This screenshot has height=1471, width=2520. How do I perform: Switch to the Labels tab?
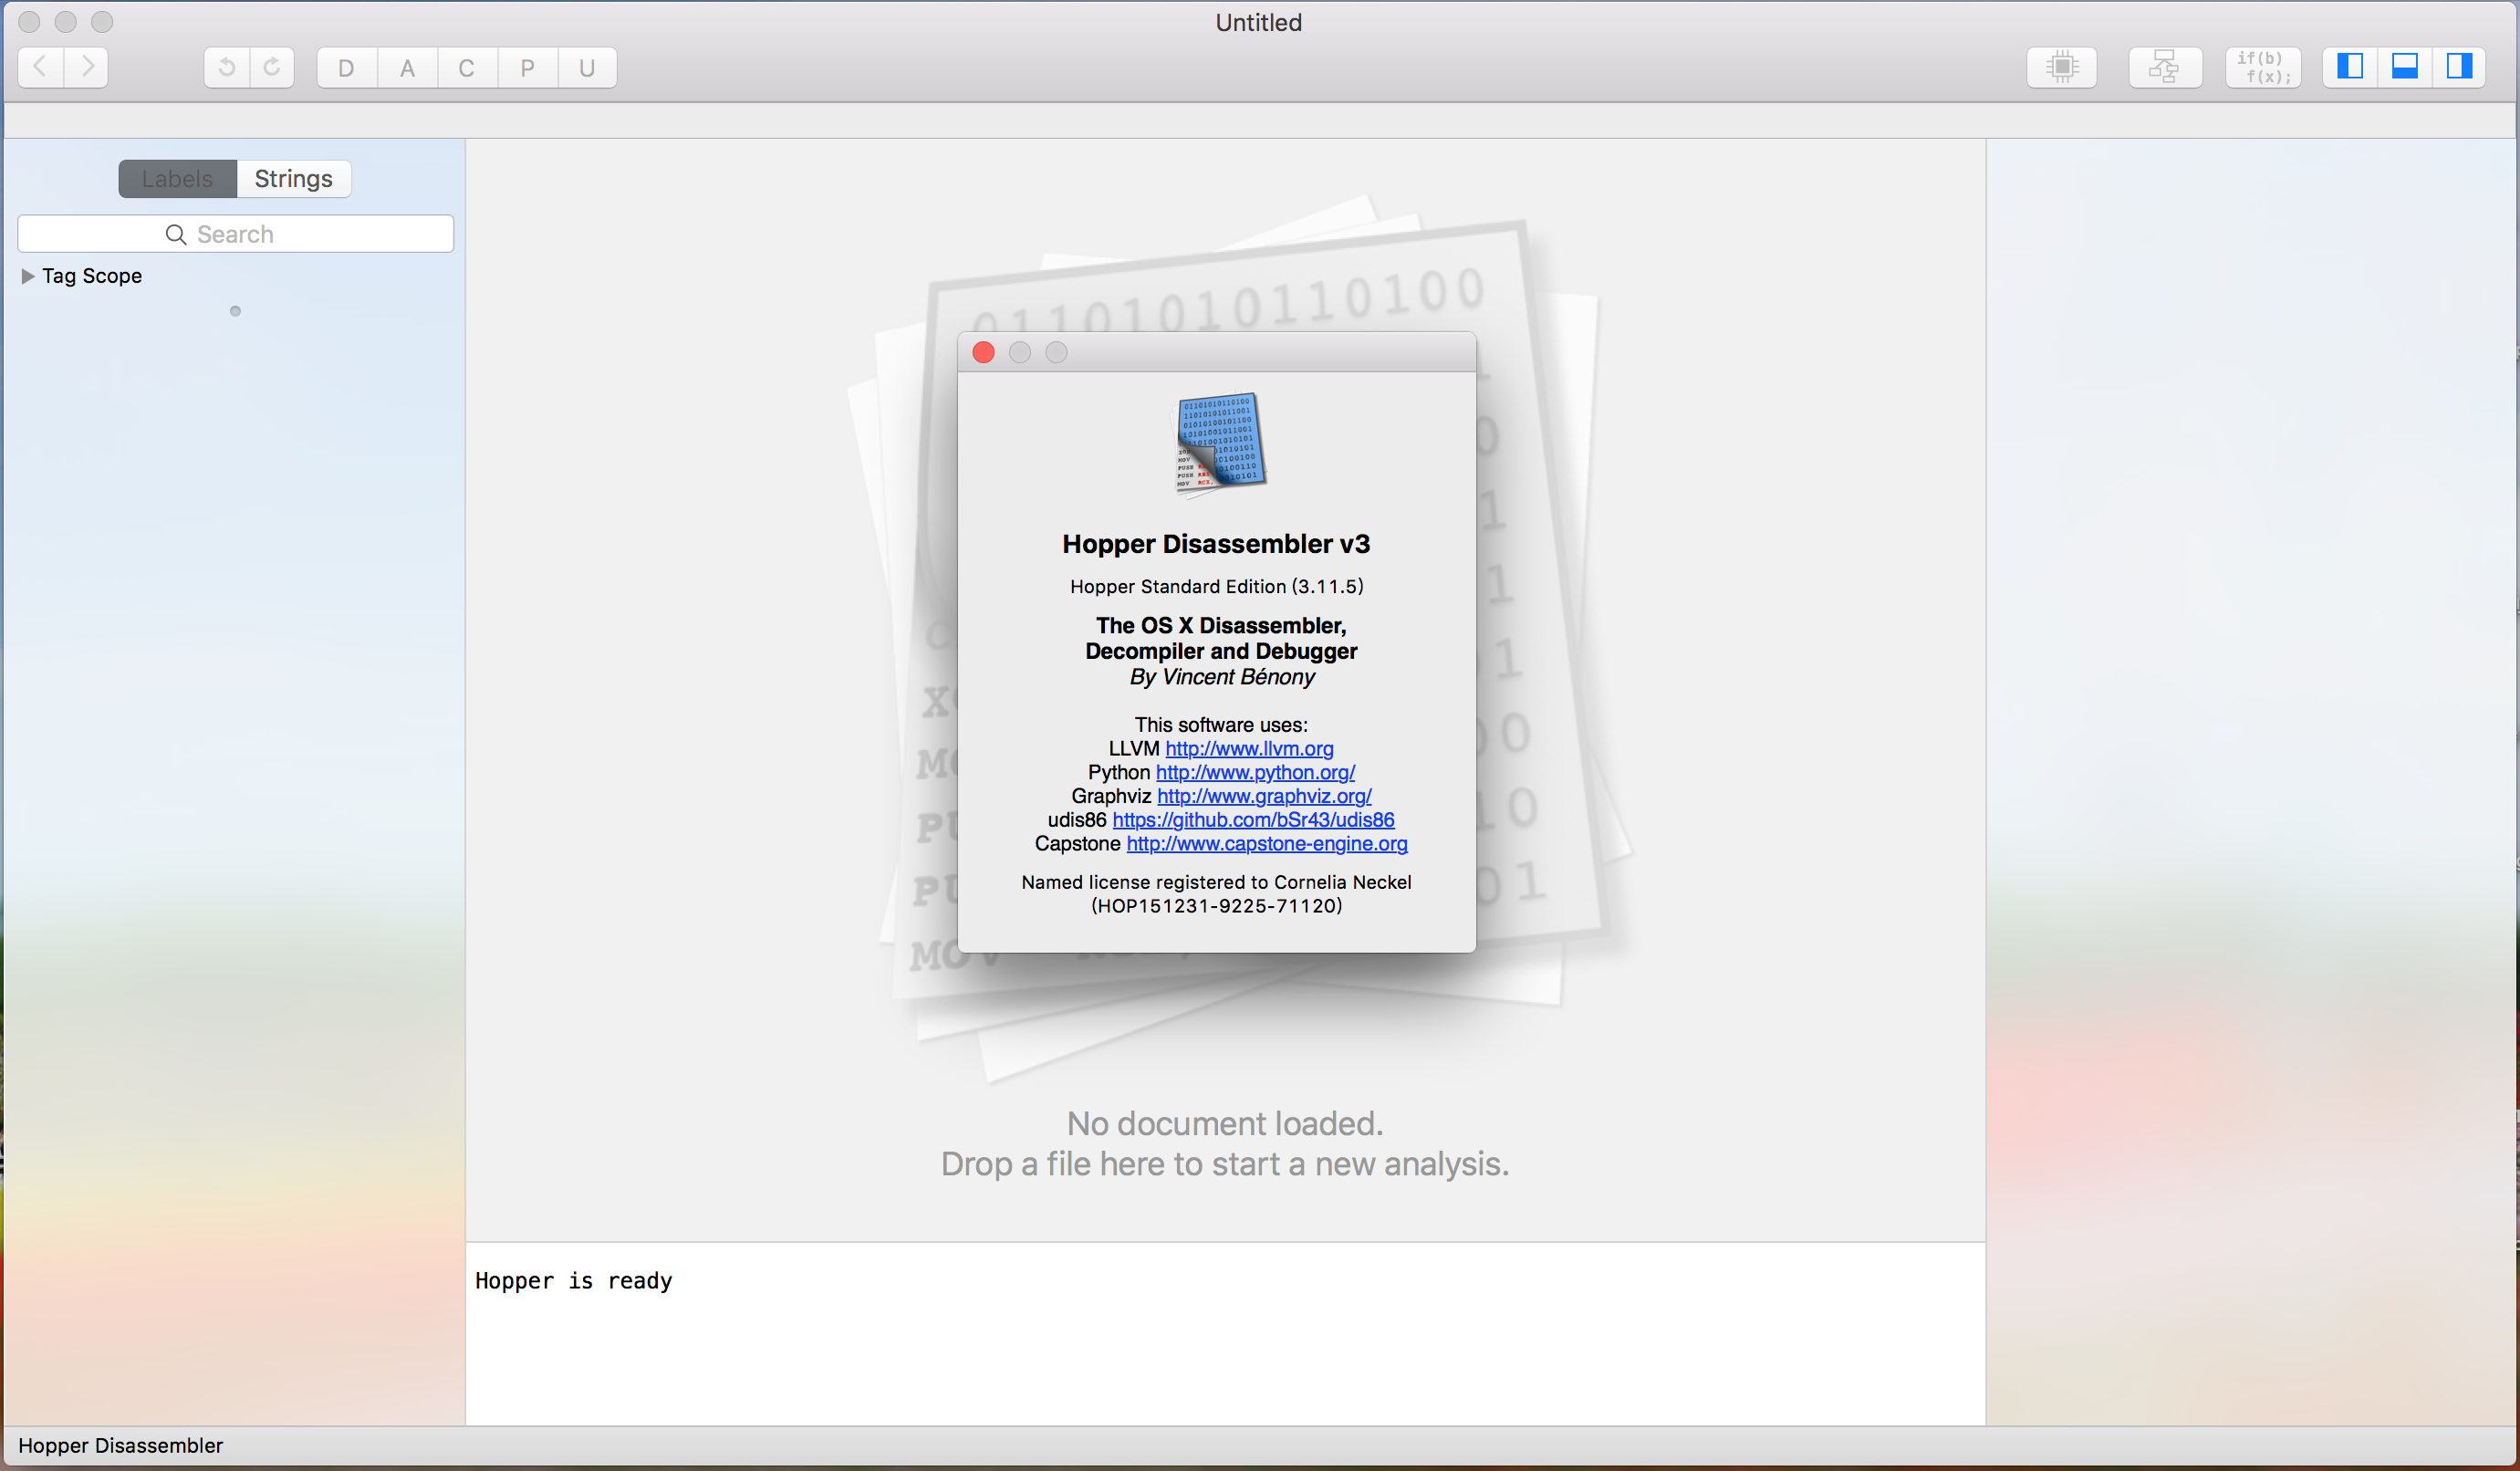click(177, 178)
